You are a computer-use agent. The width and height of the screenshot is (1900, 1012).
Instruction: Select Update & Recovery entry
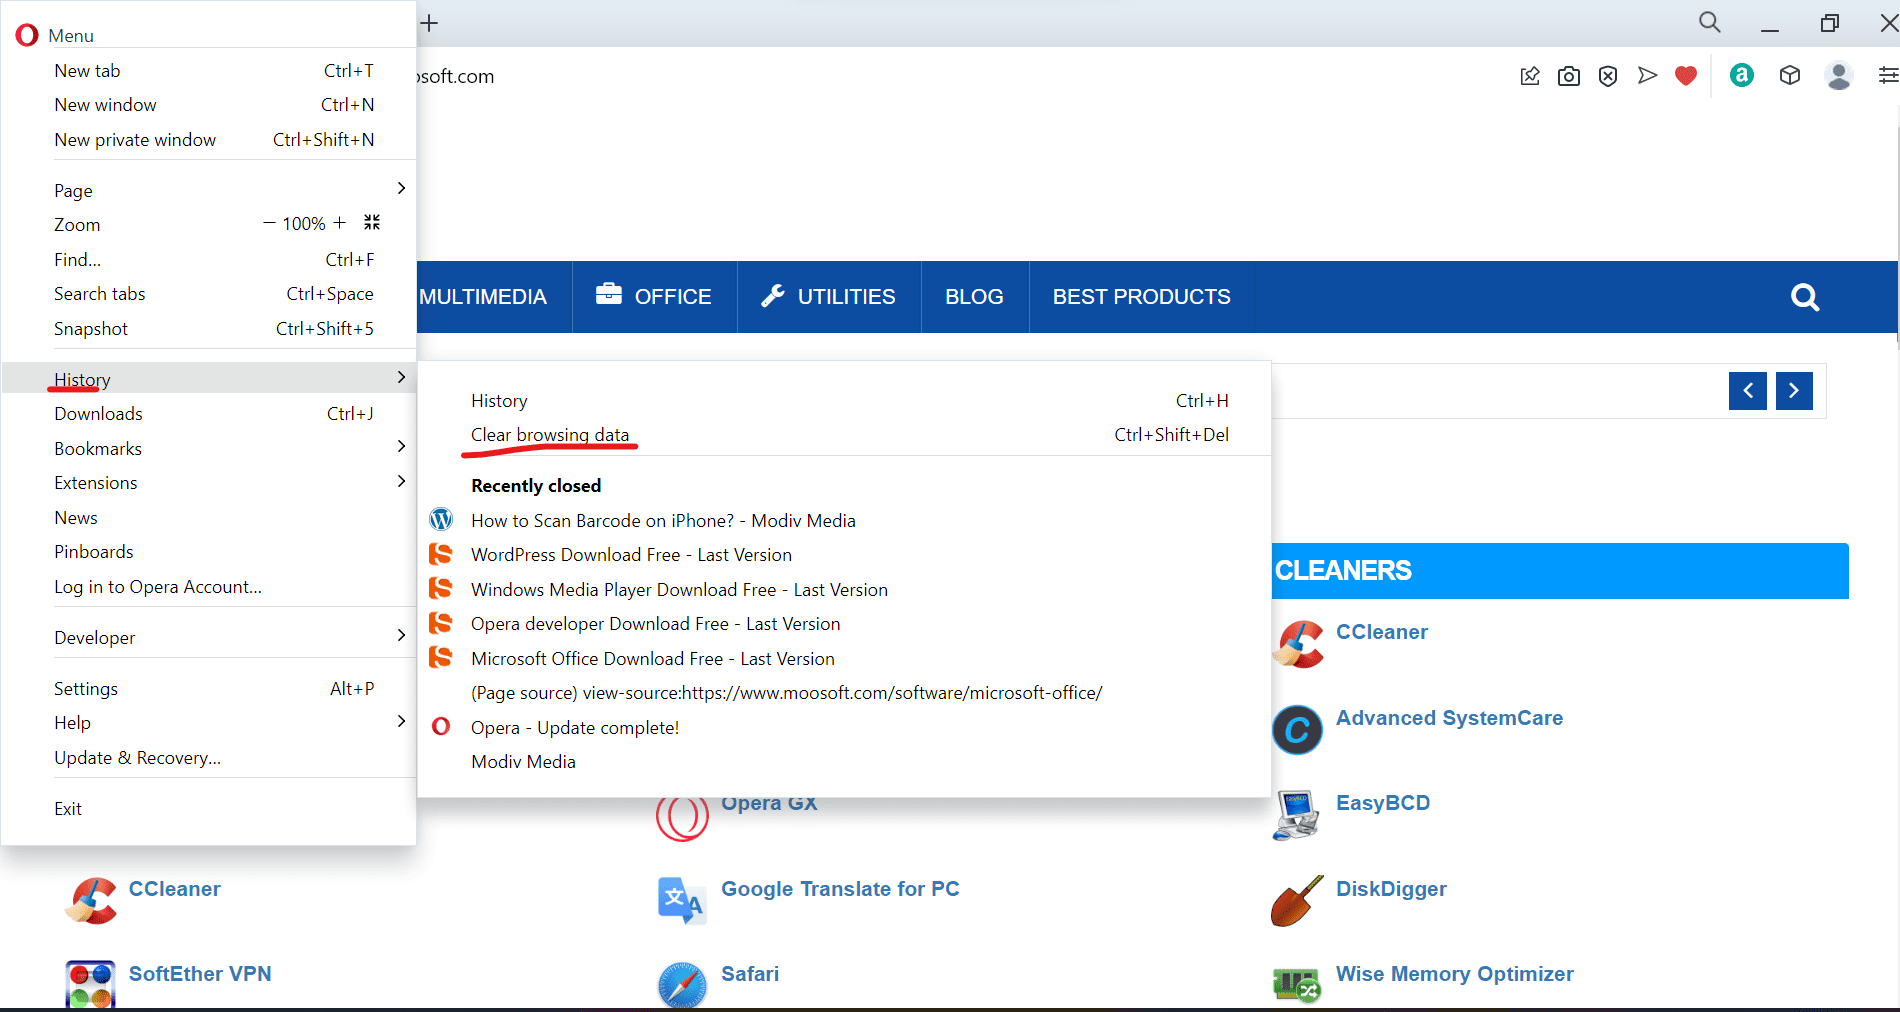209,758
